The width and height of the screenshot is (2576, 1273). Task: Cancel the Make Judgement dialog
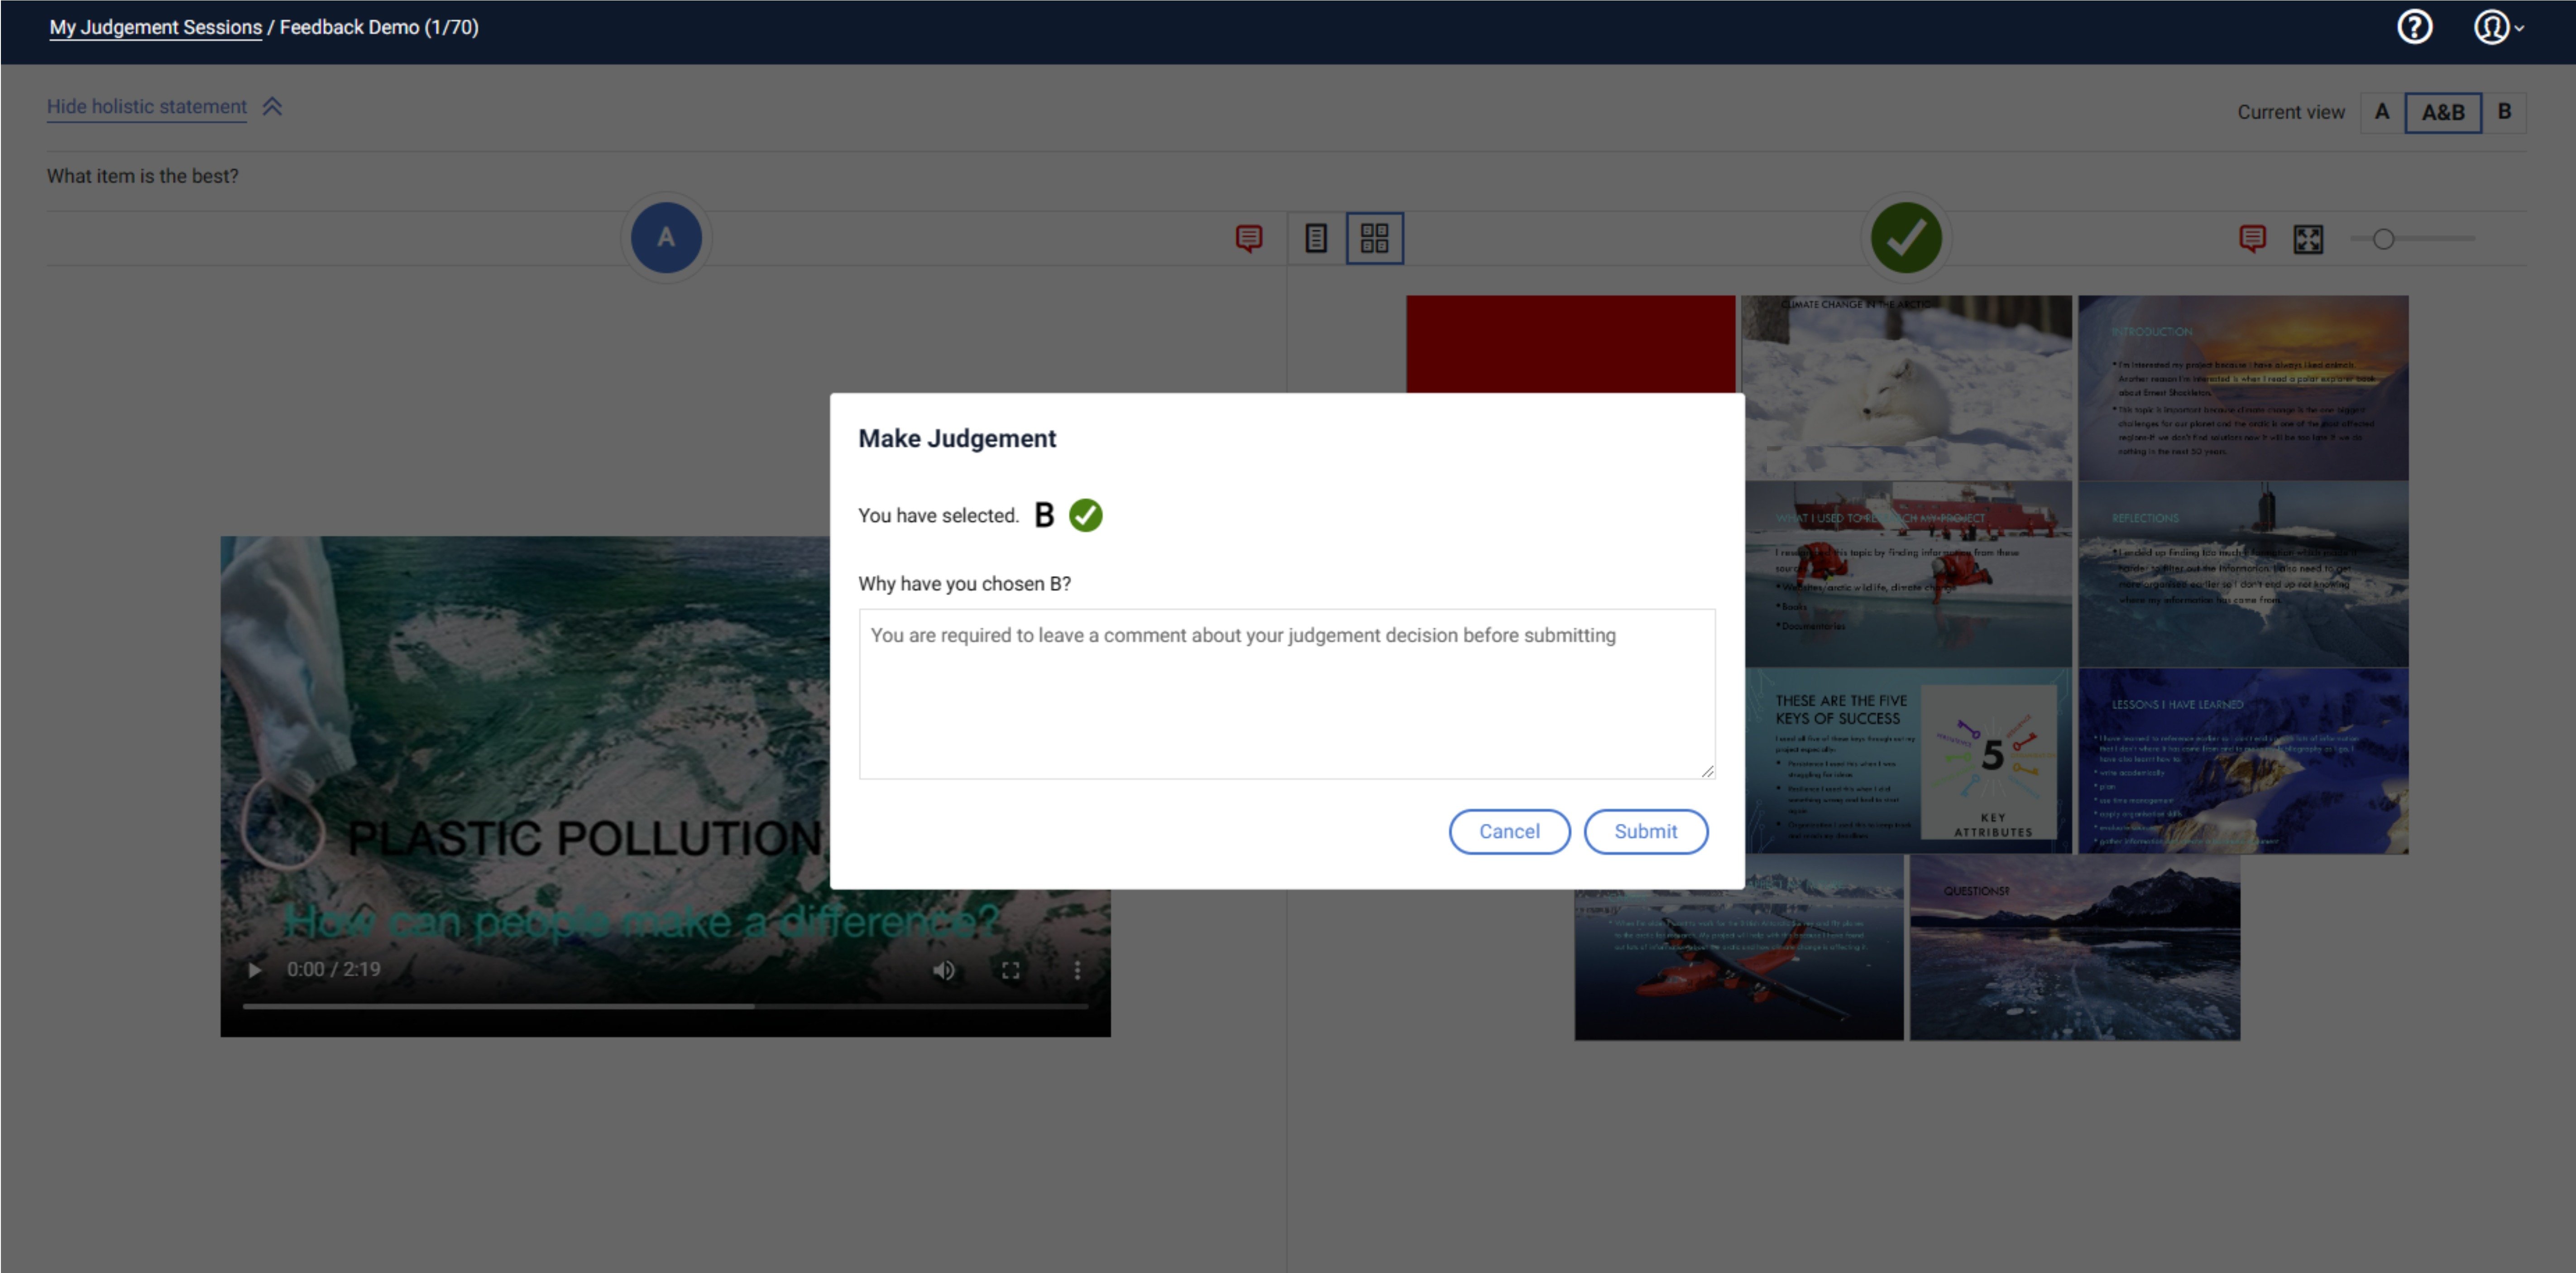coord(1508,831)
